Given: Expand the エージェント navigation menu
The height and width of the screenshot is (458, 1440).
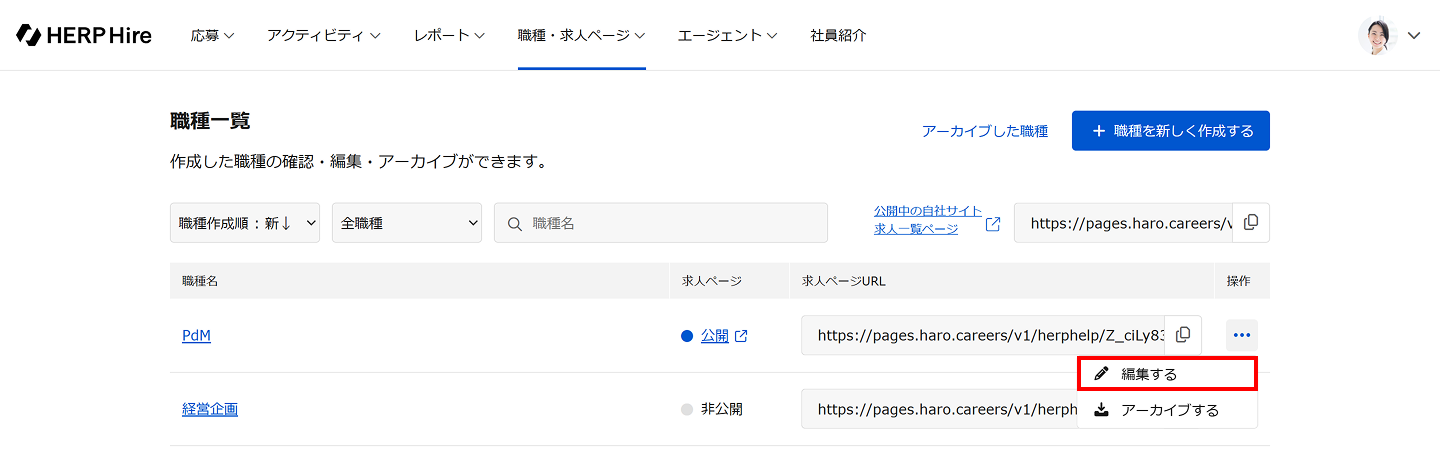Looking at the screenshot, I should pos(727,35).
